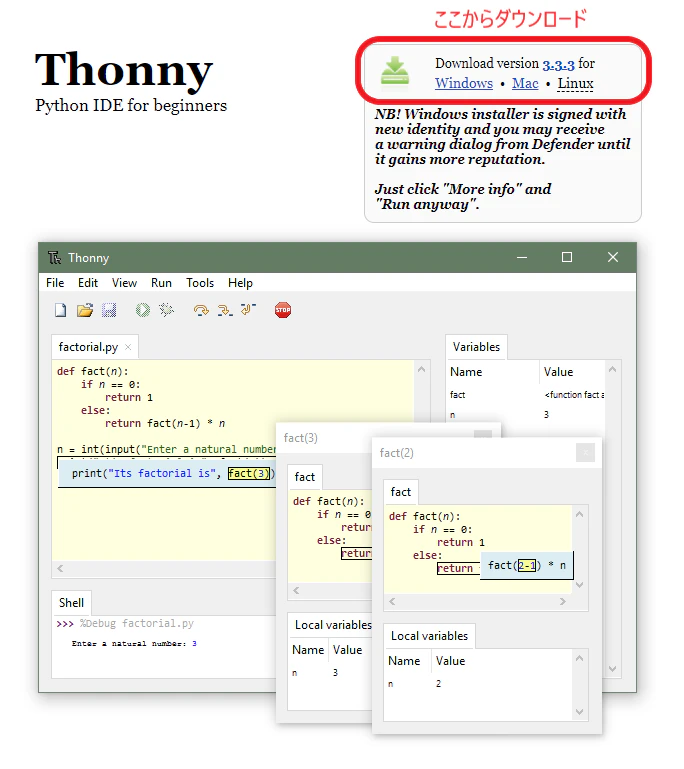Click value 2 in fact(2) local variables
Image resolution: width=684 pixels, height=769 pixels.
[x=439, y=684]
